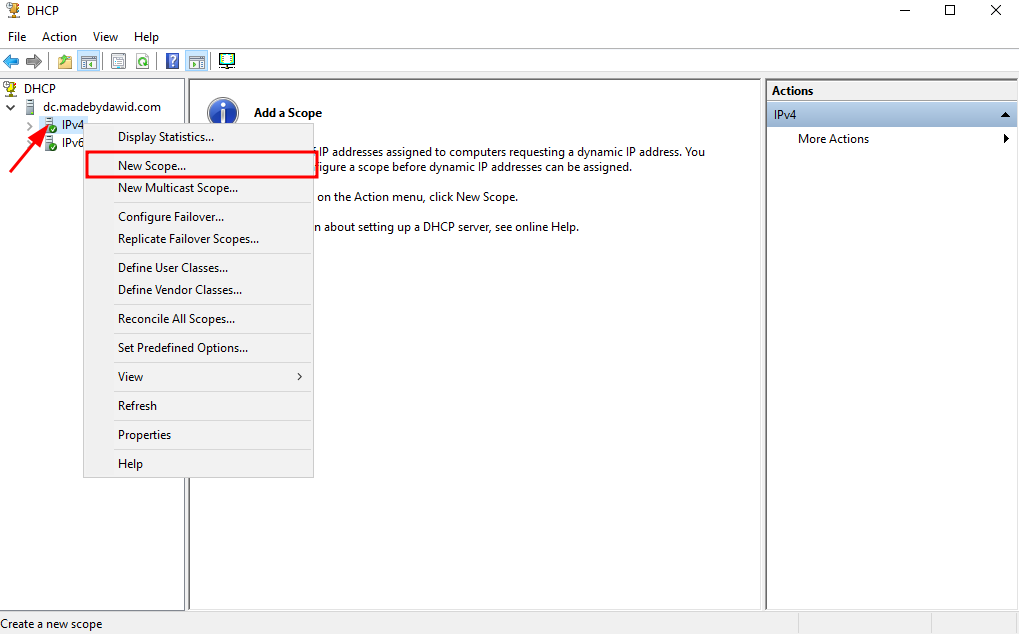Click Refresh in the context menu
The height and width of the screenshot is (634, 1019).
[x=198, y=406]
